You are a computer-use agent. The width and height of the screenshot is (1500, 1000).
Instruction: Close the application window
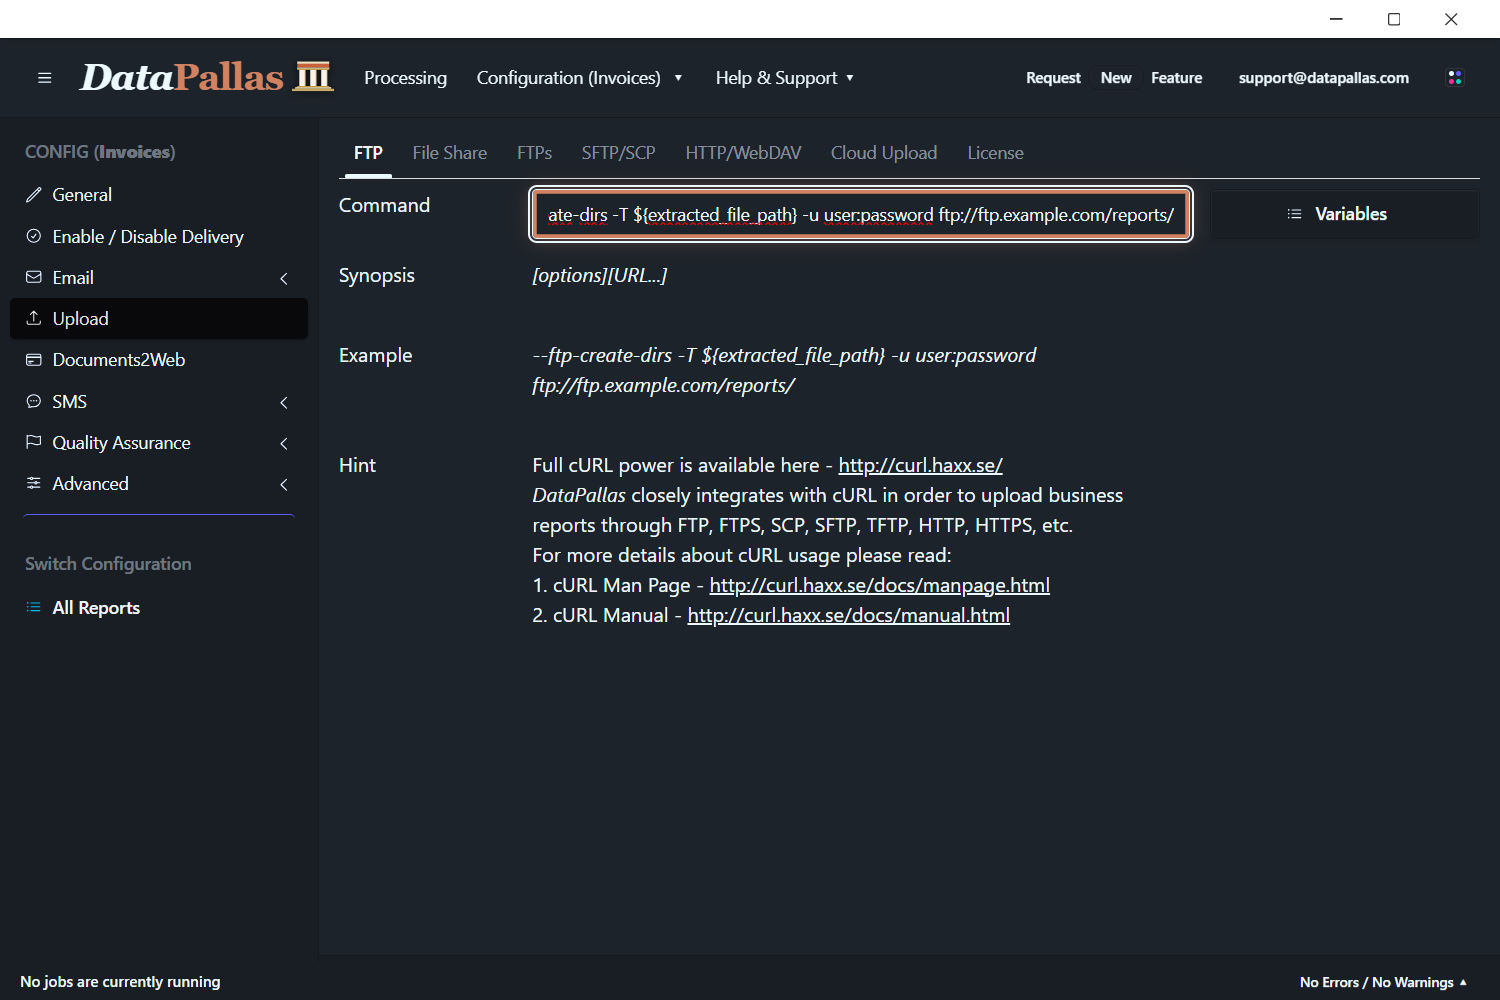coord(1451,19)
